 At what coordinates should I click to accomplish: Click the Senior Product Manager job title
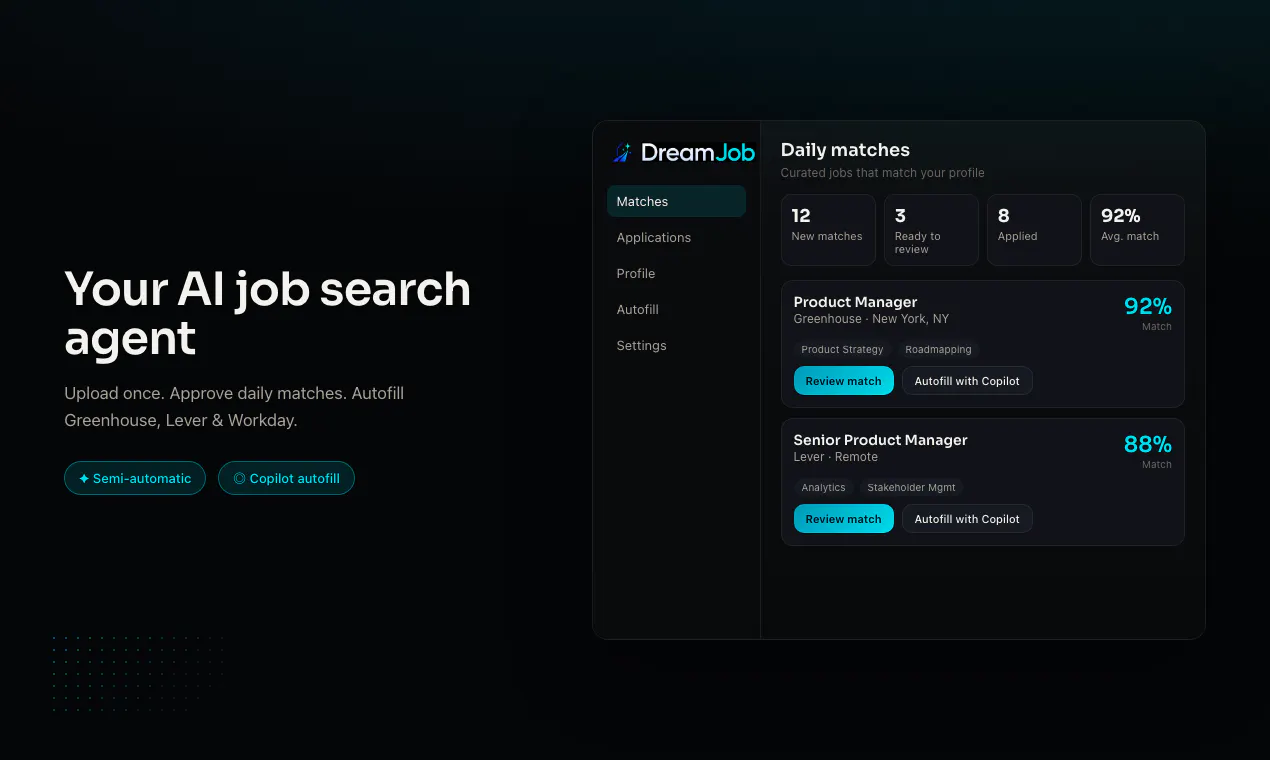click(880, 440)
